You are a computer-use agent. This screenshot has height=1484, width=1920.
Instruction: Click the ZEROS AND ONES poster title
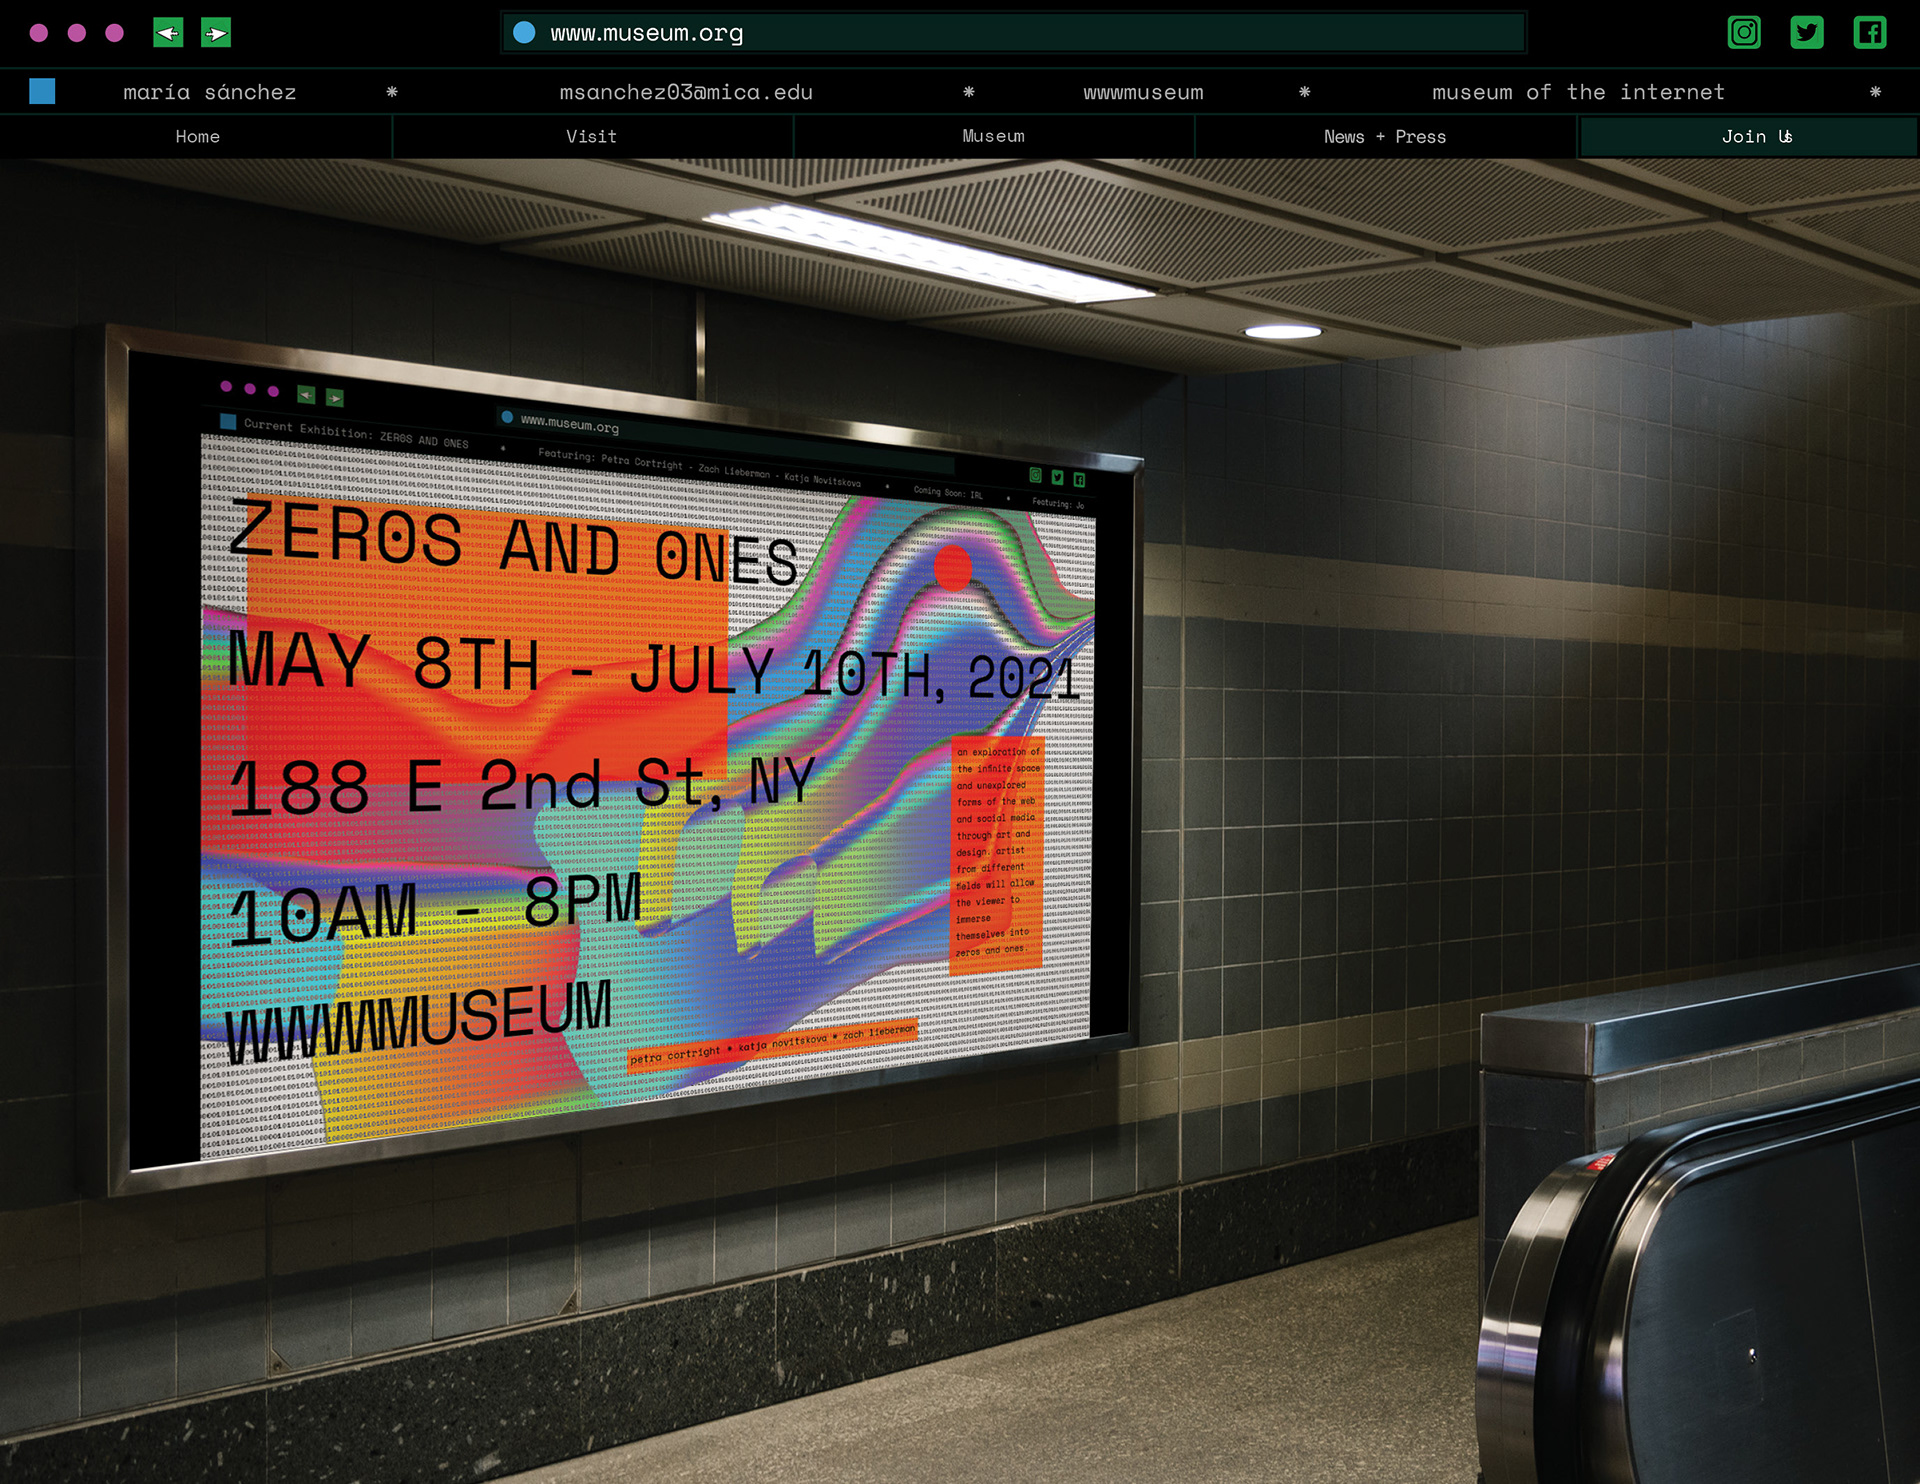click(513, 545)
